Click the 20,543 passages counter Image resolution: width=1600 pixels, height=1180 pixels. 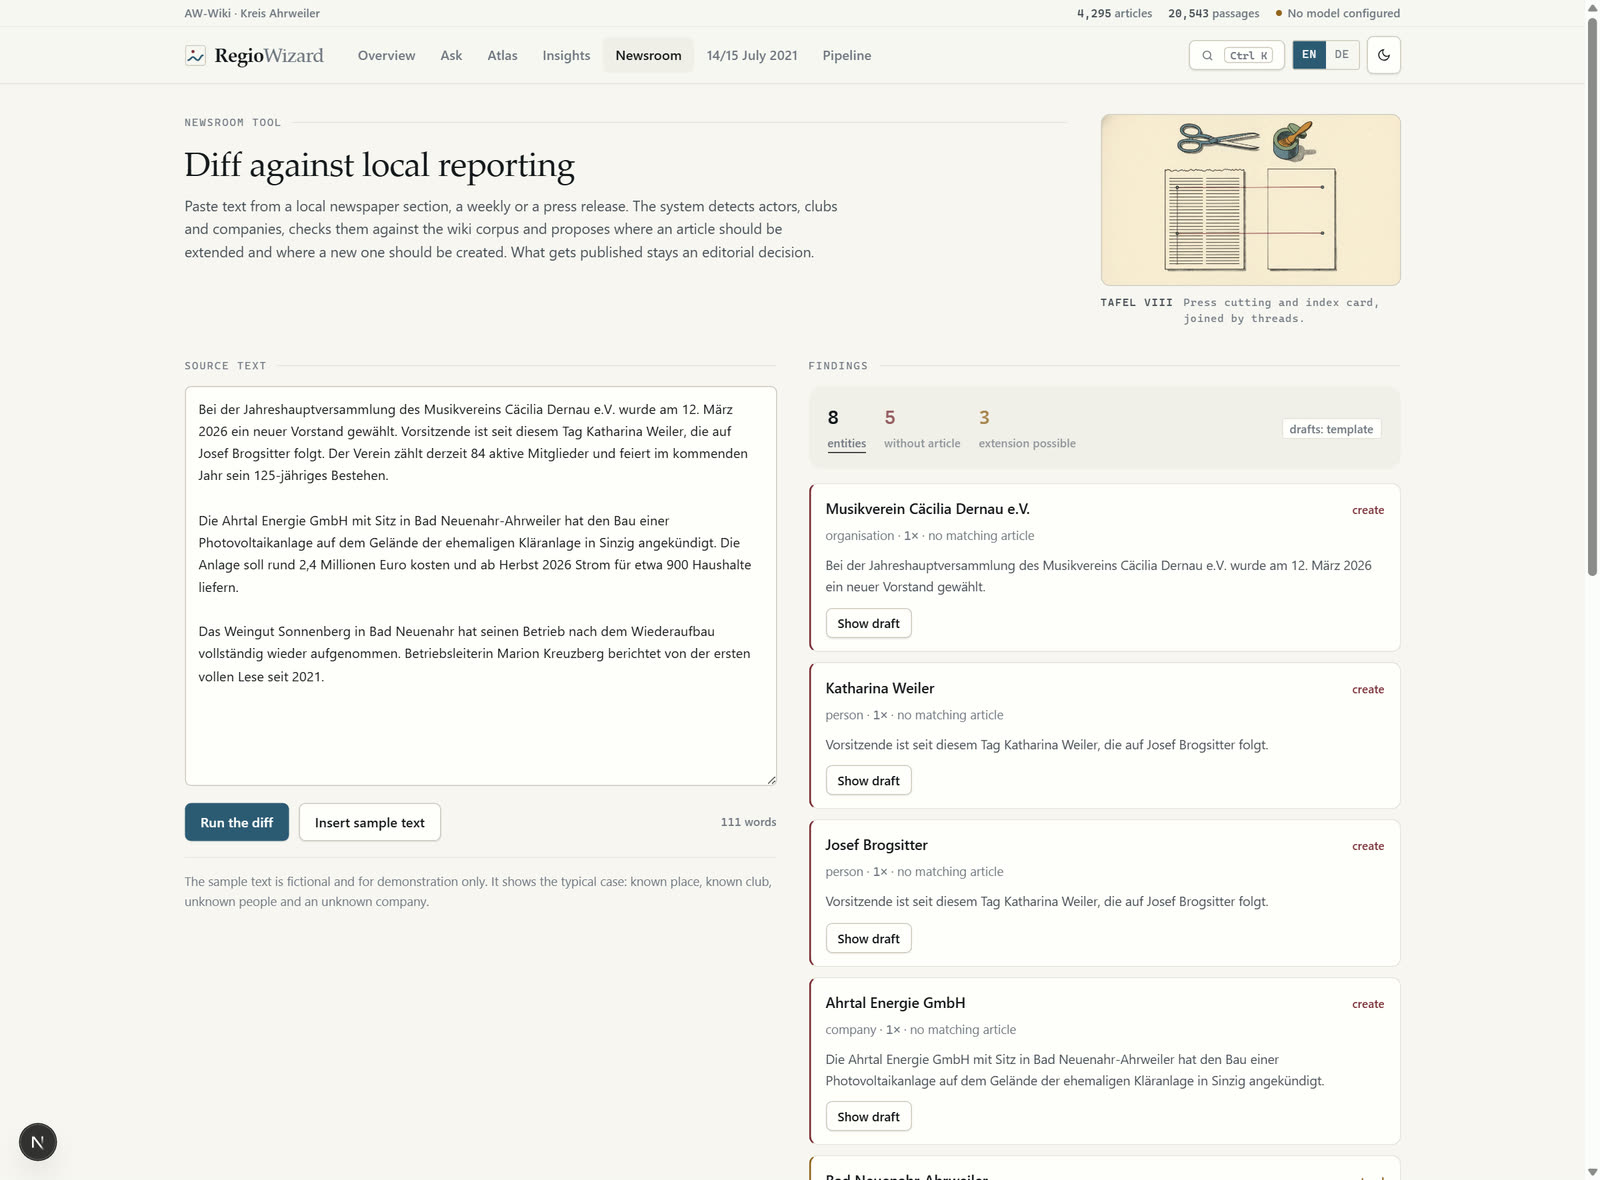click(1214, 13)
